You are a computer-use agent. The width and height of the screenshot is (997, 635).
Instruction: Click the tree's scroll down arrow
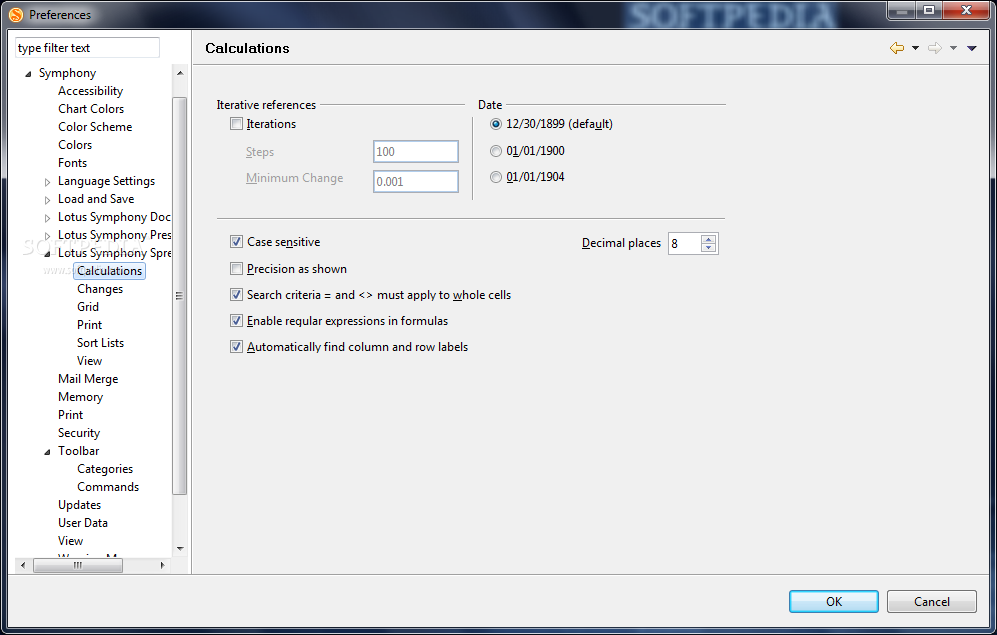coord(180,549)
